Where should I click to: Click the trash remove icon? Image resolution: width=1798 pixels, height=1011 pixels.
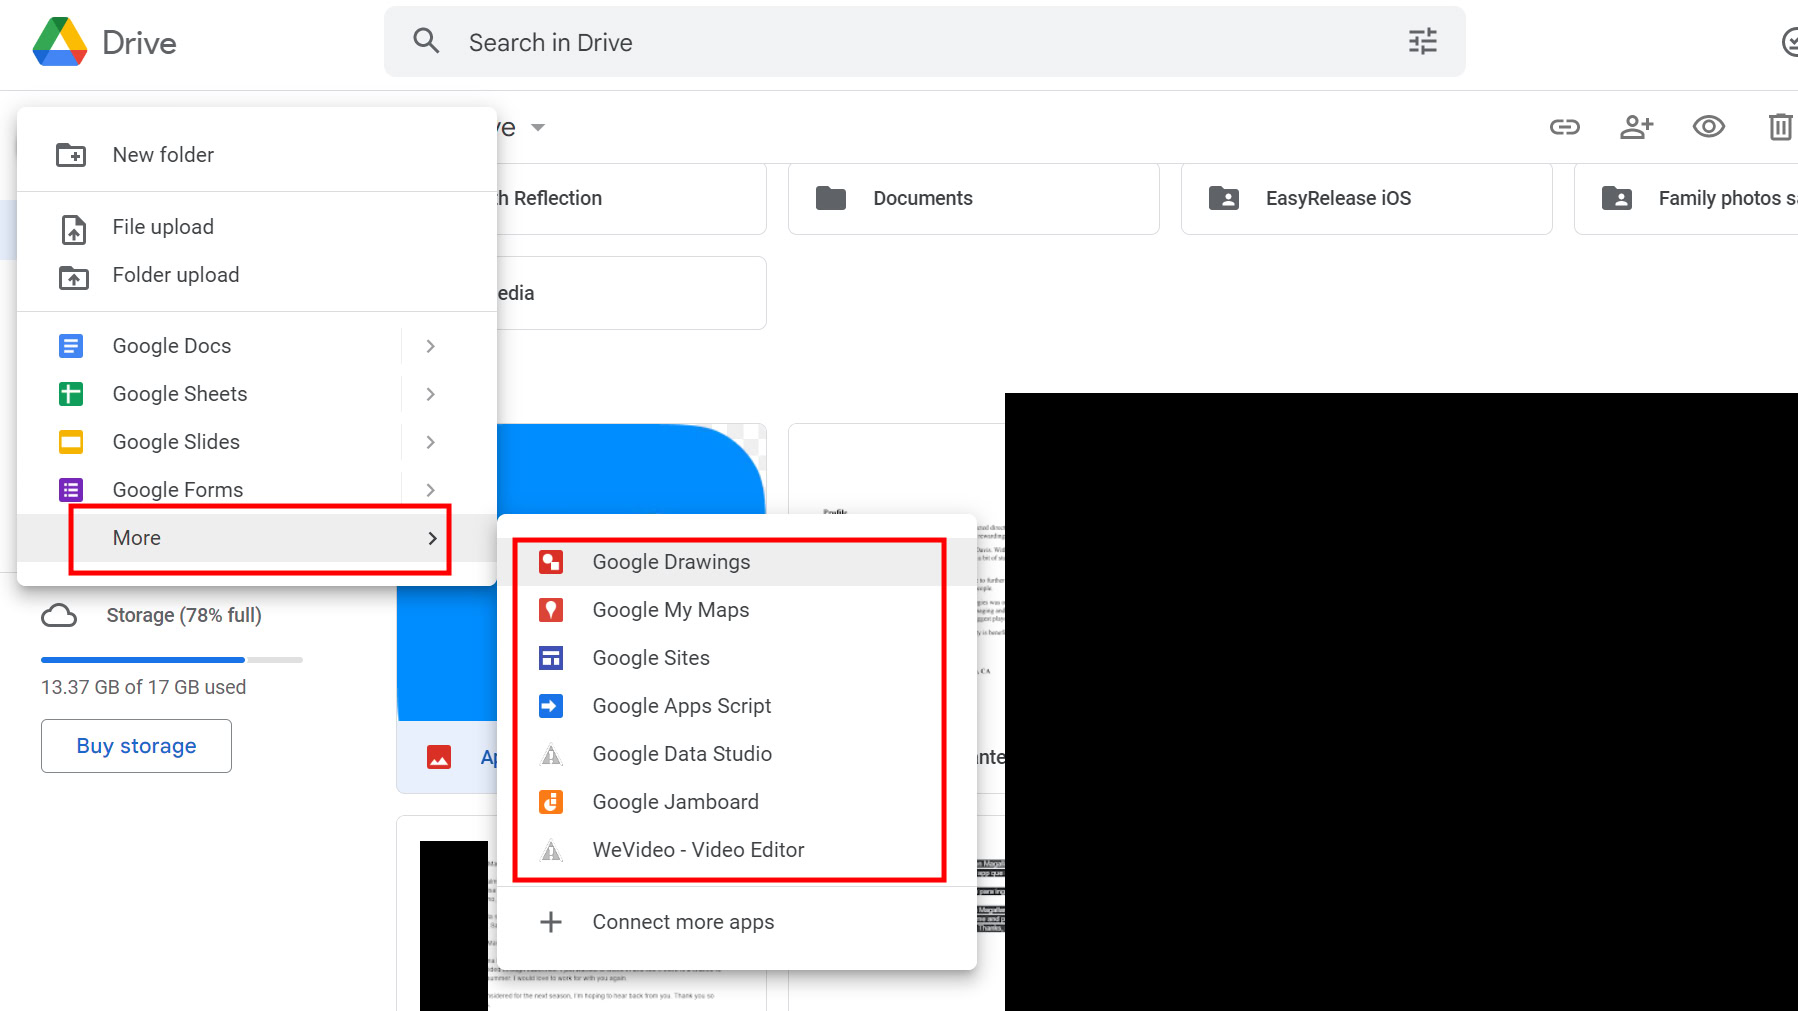pos(1780,127)
